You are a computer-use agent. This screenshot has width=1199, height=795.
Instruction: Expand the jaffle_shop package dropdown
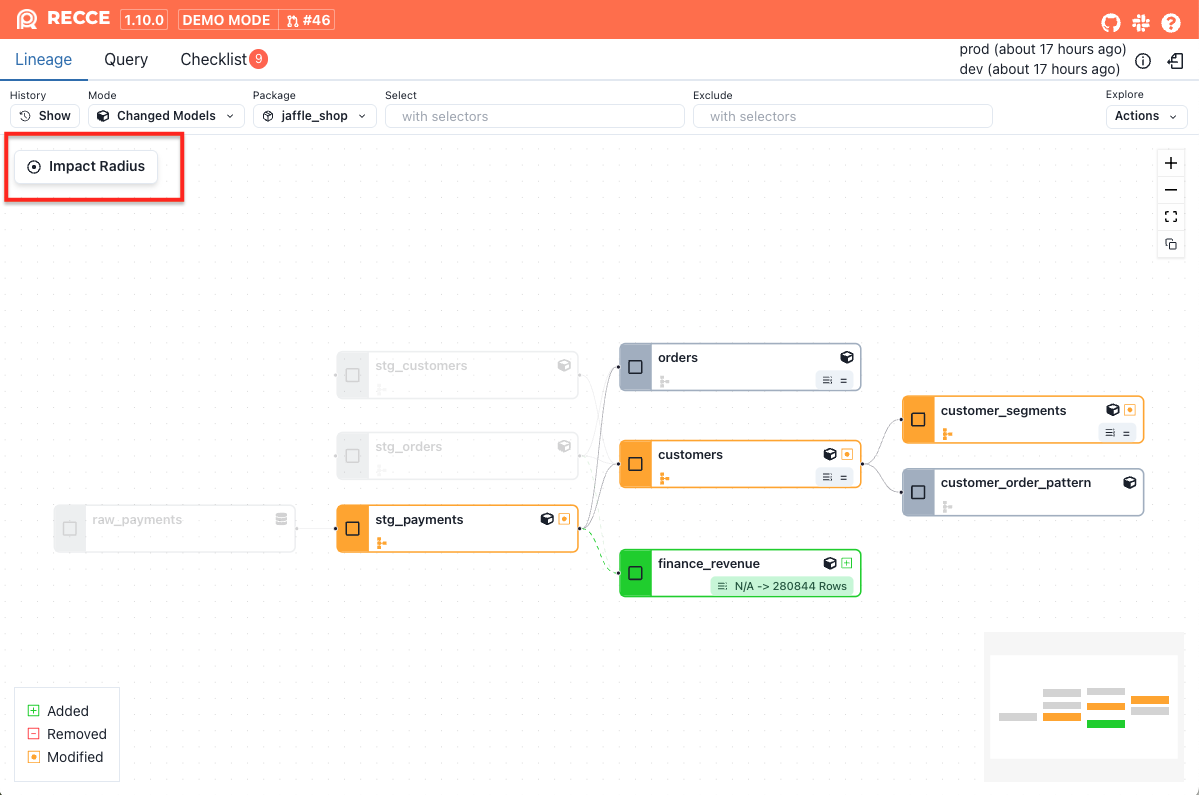point(315,116)
